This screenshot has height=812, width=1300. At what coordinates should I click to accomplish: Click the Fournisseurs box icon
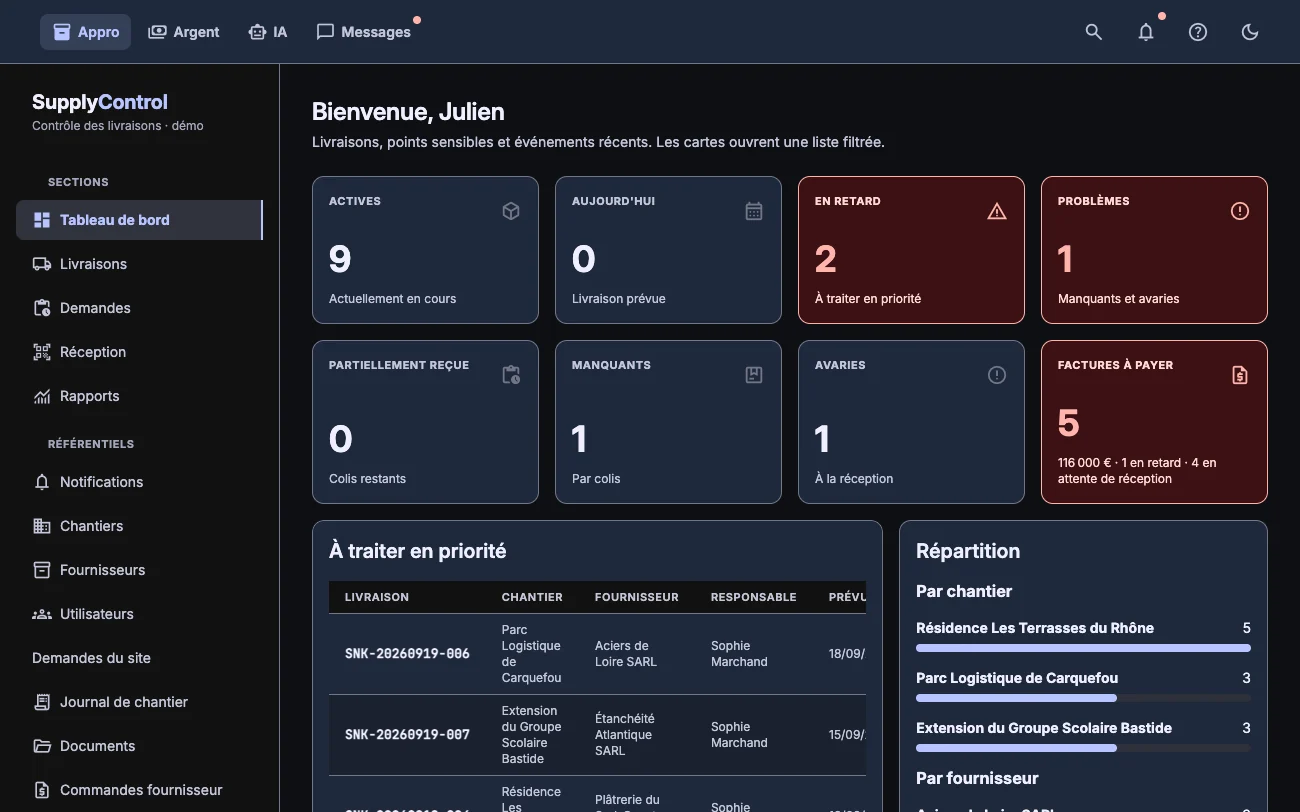[42, 570]
